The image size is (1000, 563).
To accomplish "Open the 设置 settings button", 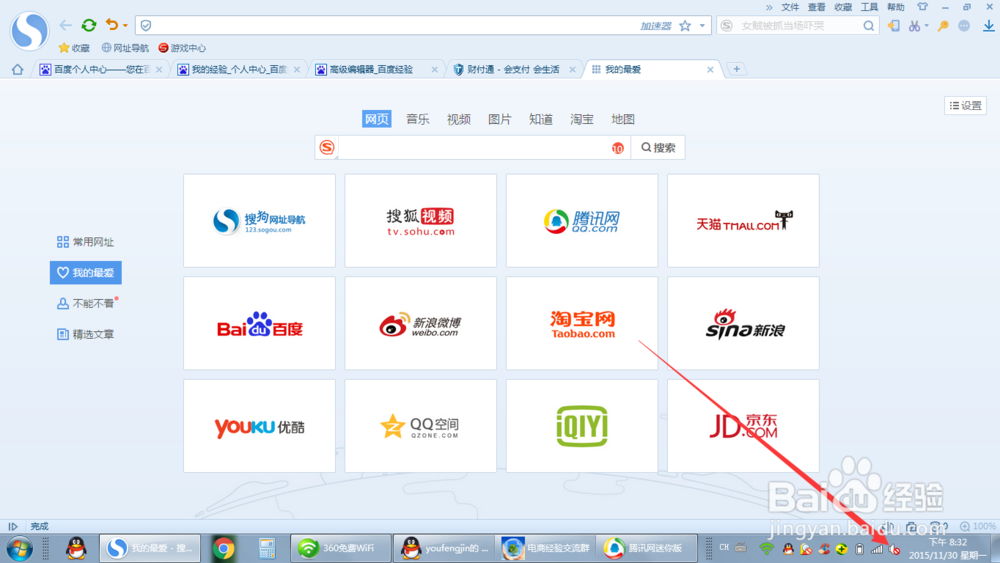I will pyautogui.click(x=966, y=106).
